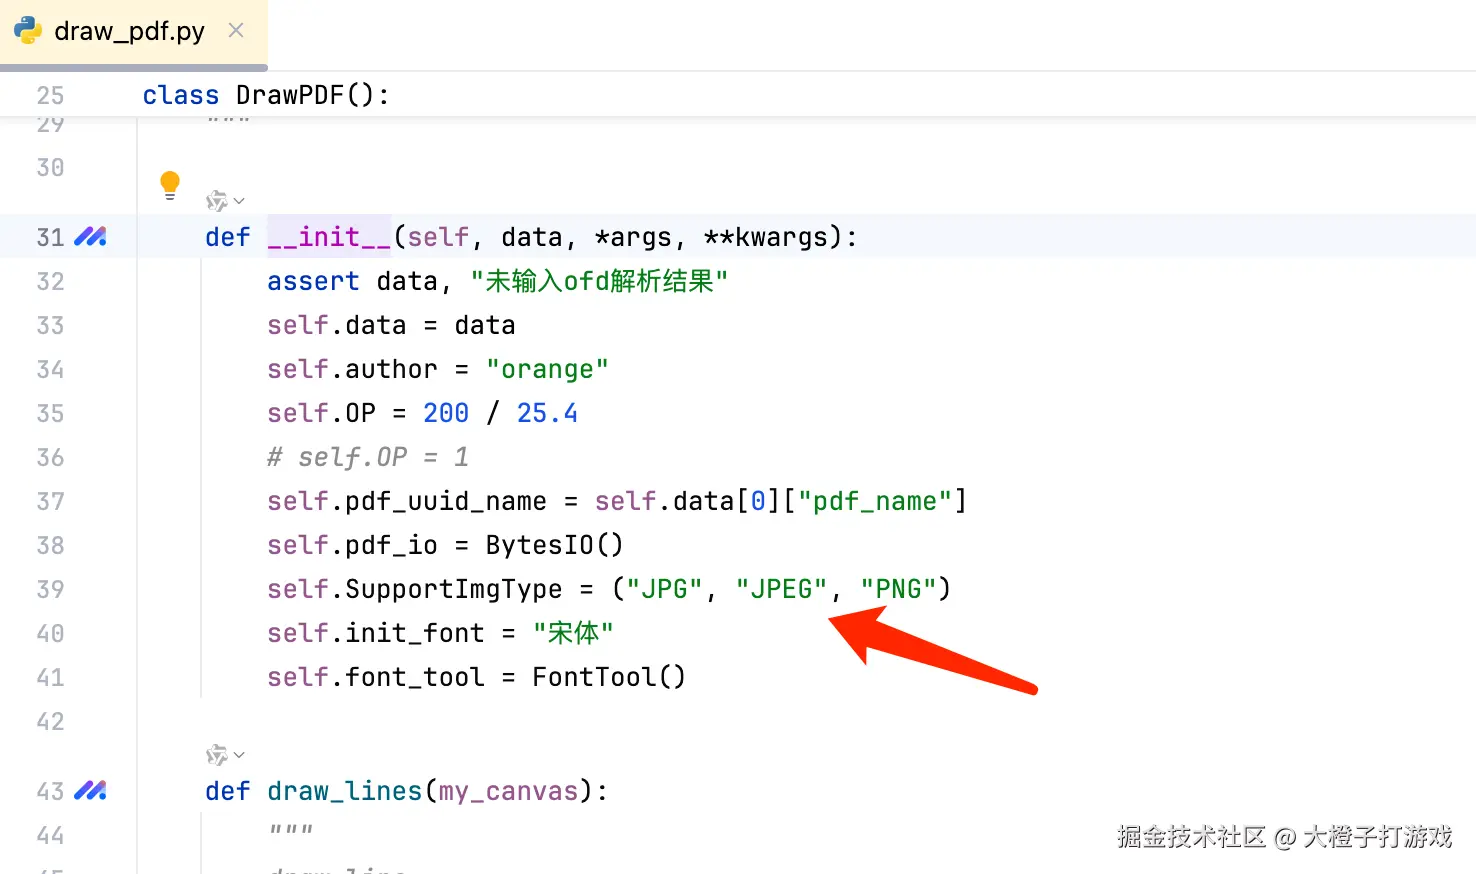
Task: Open the dropdown chevron above draw_lines method
Action: click(x=239, y=755)
